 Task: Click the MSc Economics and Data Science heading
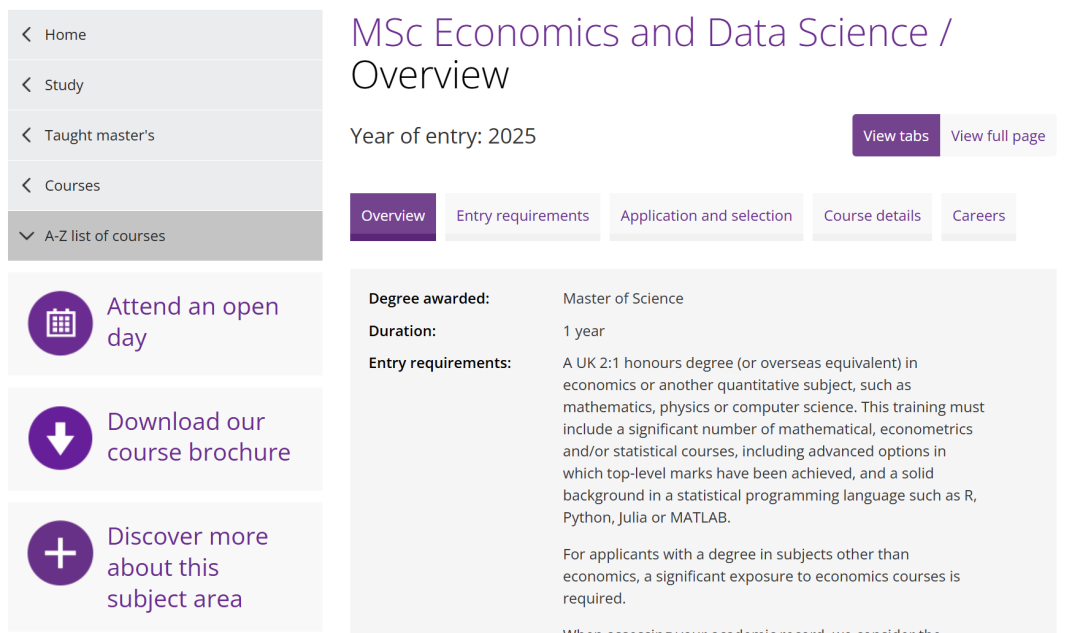(x=651, y=32)
